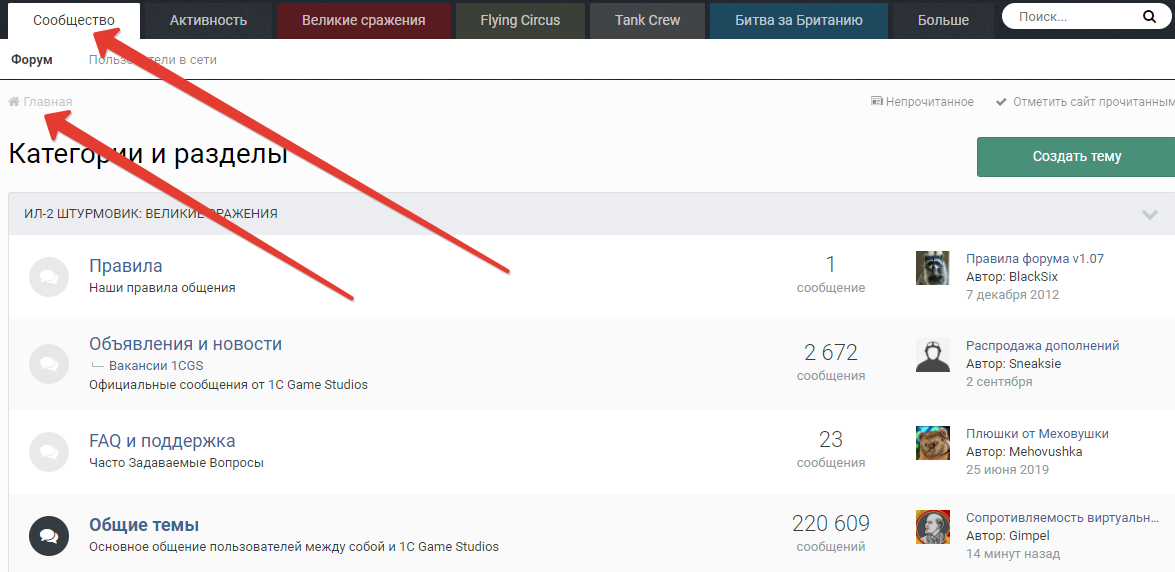
Task: Open the Вакансии 1CGS subforum link
Action: [155, 366]
